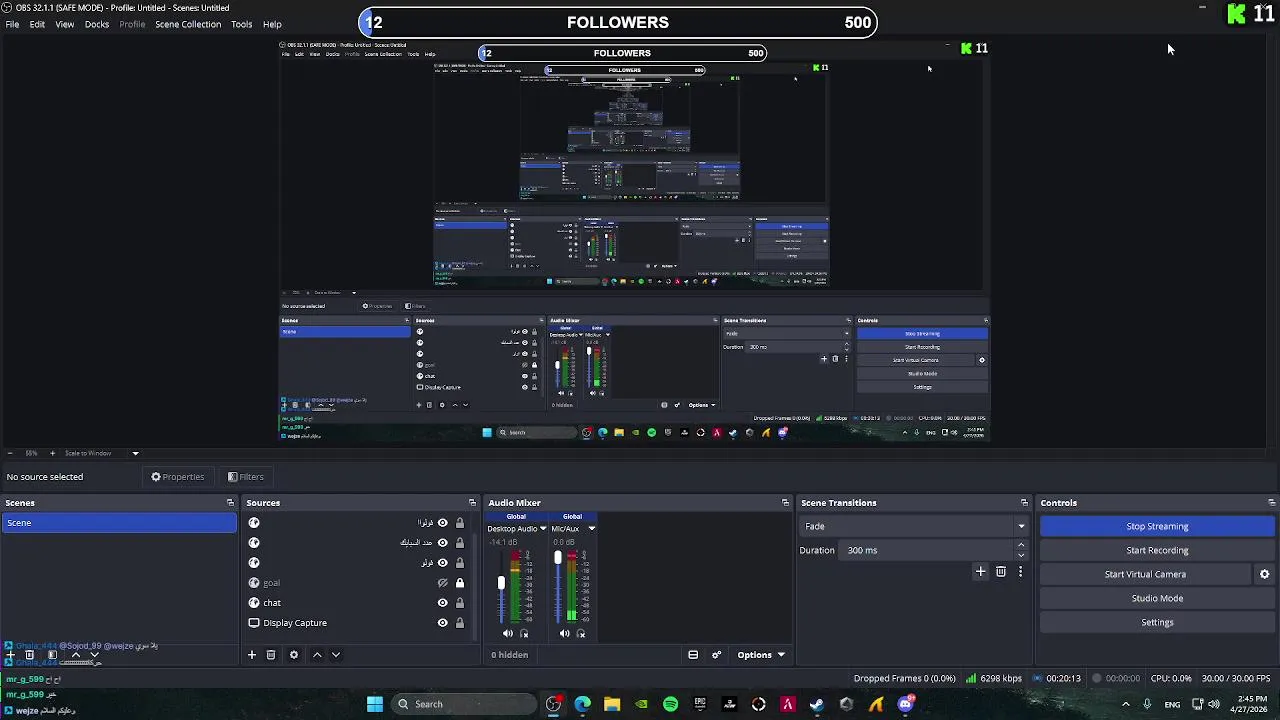Open the Docks menu
This screenshot has width=1280, height=720.
point(97,24)
